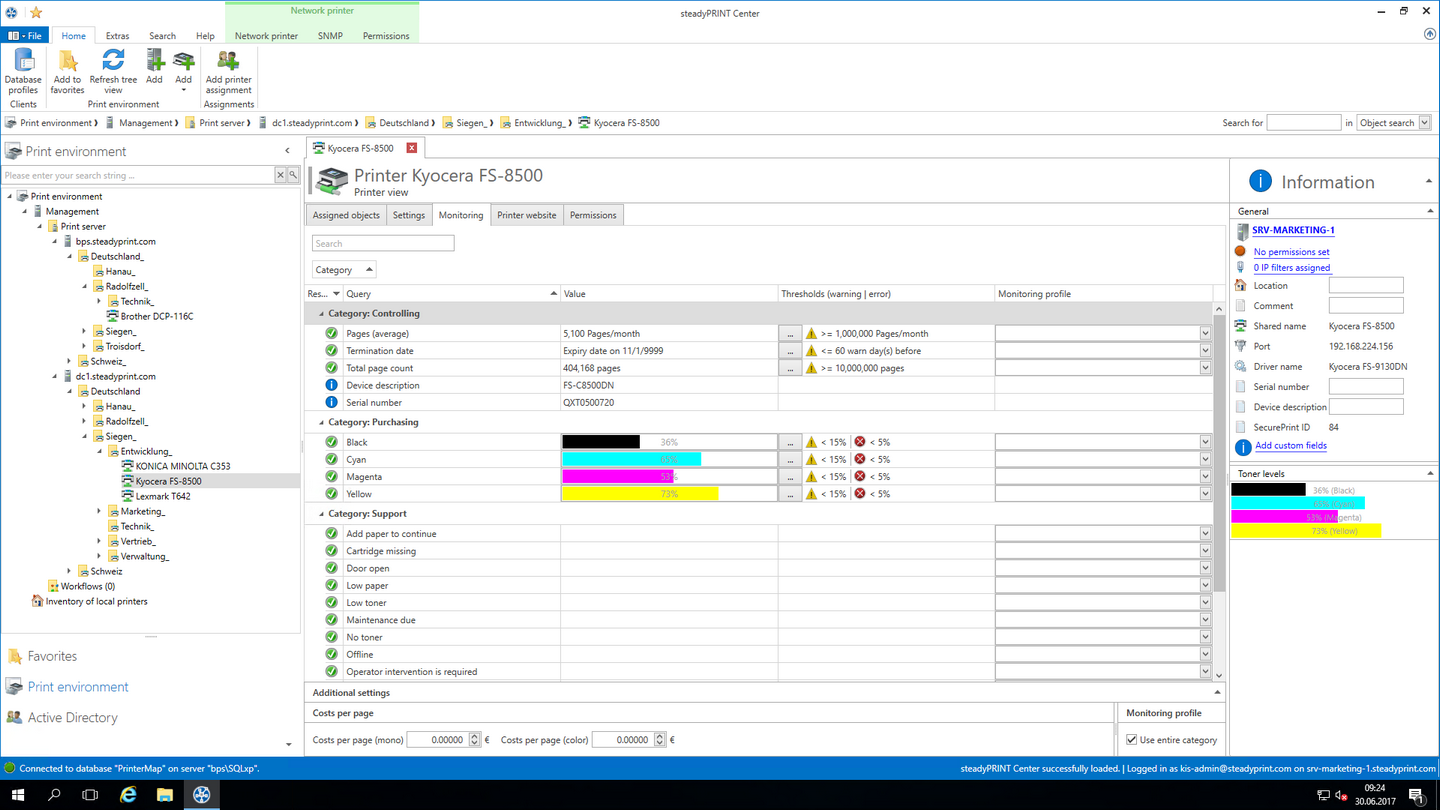Open Windows Start menu

pos(17,795)
